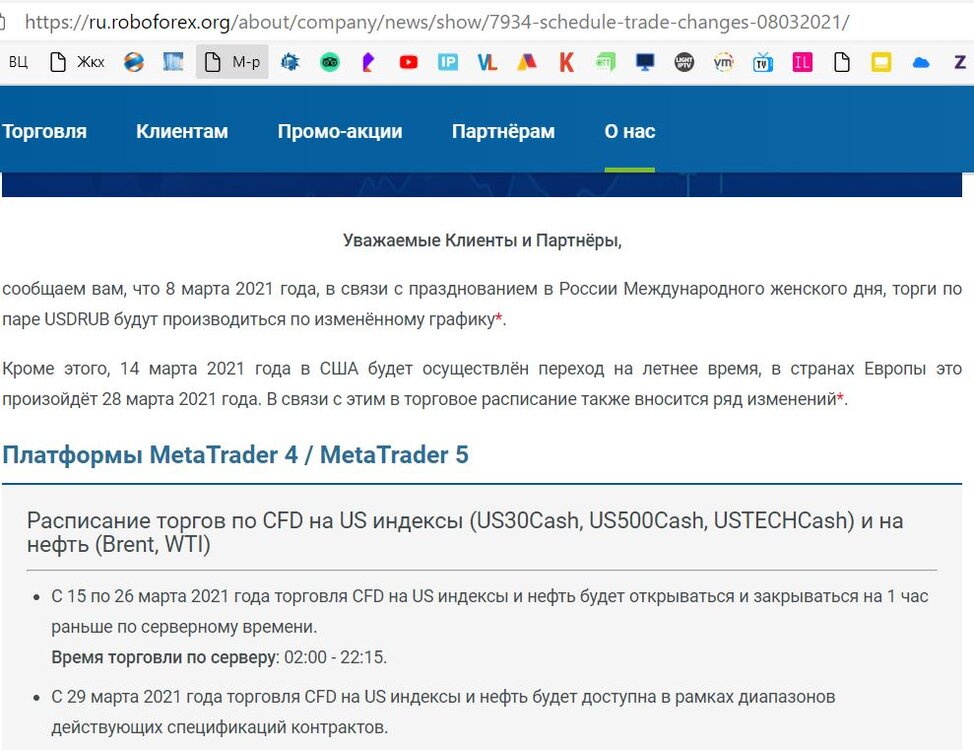This screenshot has height=750, width=974.
Task: Click the heading Платформы MetaTrader 4 / MetaTrader 5
Action: (x=235, y=455)
